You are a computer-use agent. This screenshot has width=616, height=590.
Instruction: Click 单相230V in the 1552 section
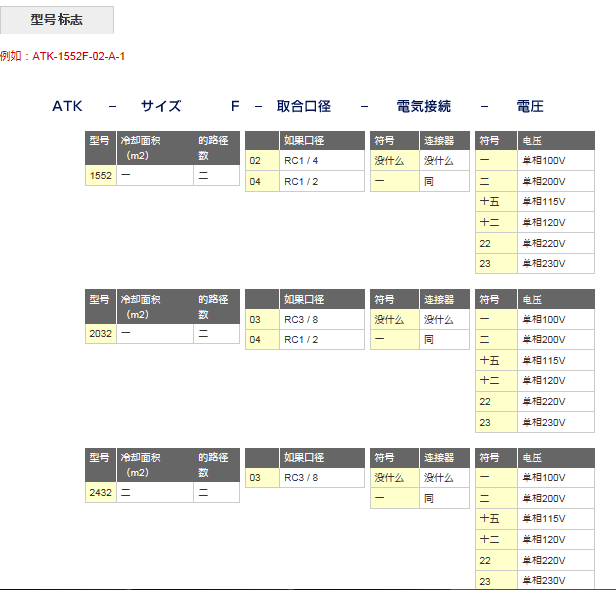[x=556, y=263]
